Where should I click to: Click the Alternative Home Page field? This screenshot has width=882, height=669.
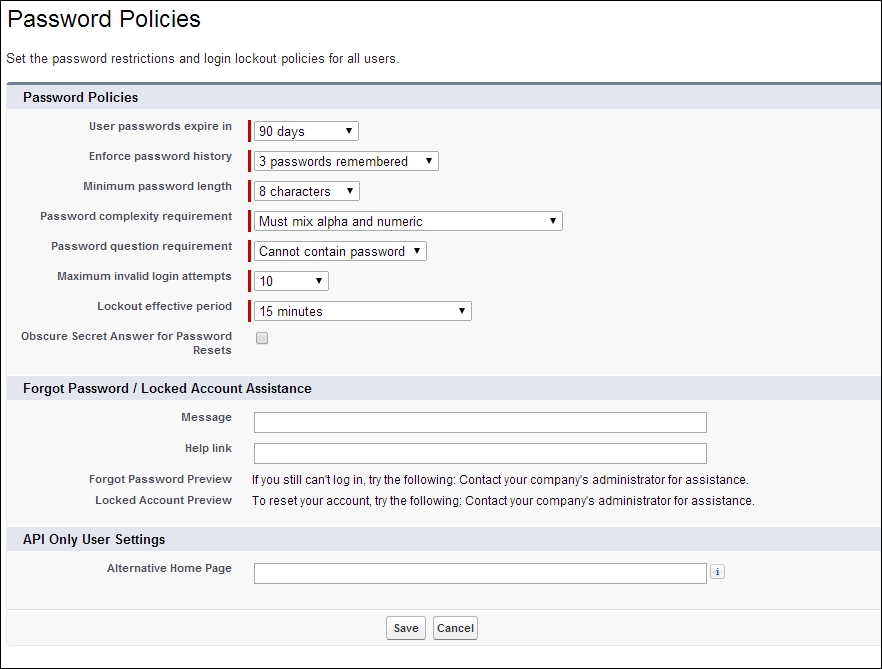pos(480,572)
